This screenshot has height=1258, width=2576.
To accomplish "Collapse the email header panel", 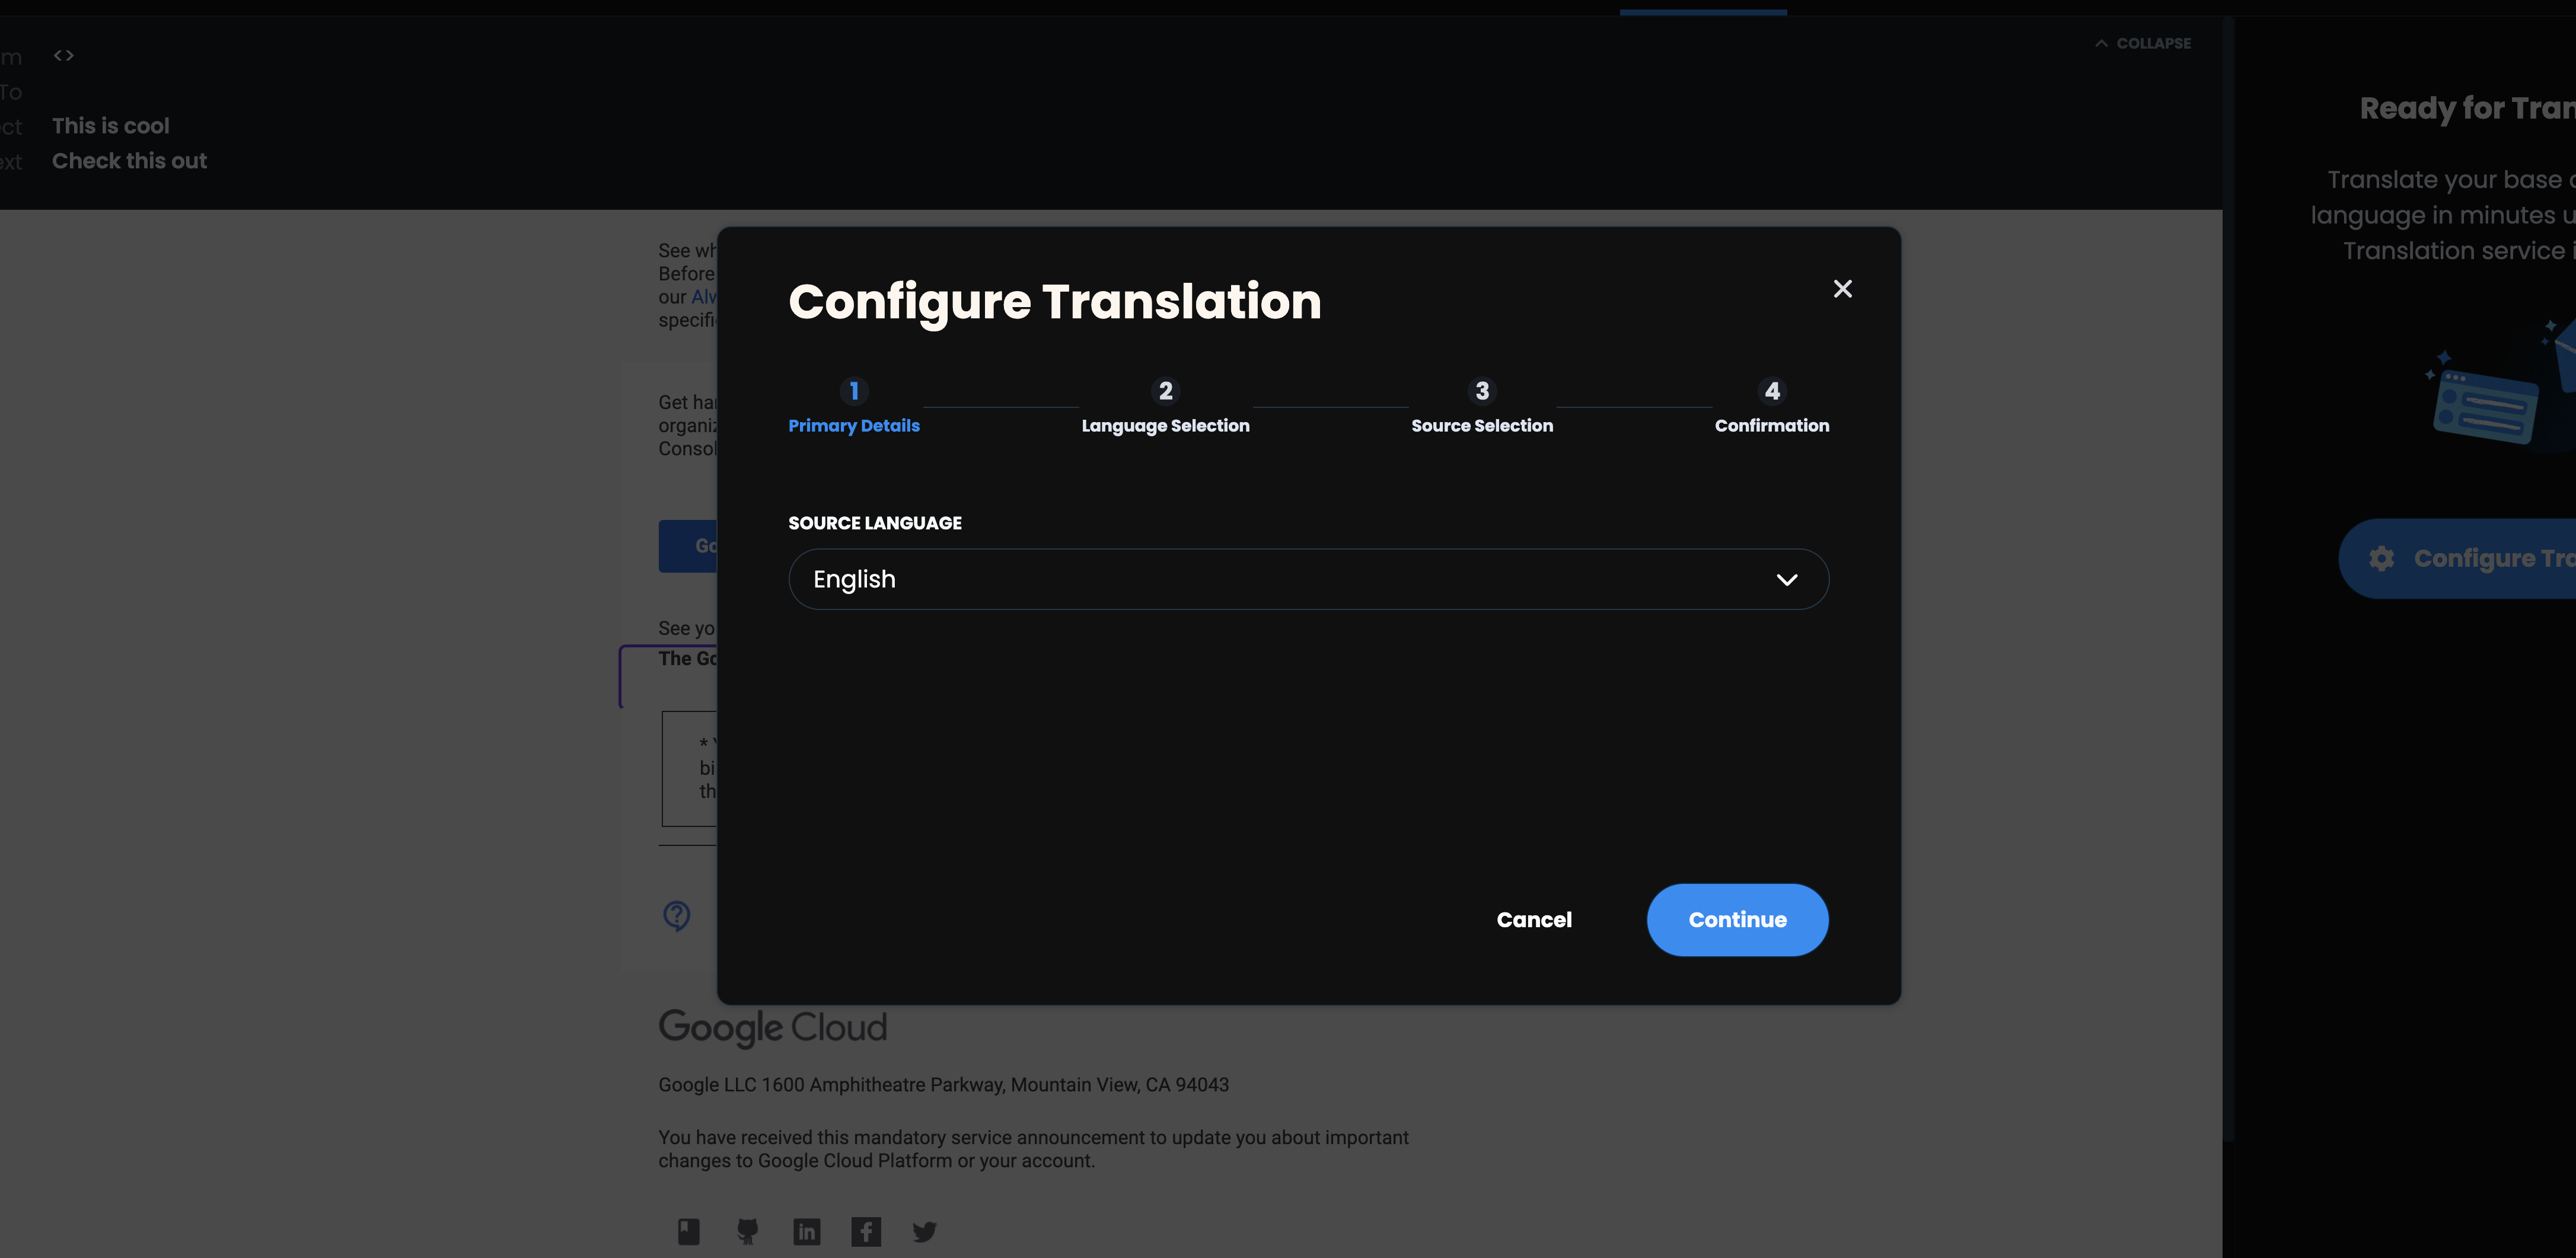I will click(2143, 43).
